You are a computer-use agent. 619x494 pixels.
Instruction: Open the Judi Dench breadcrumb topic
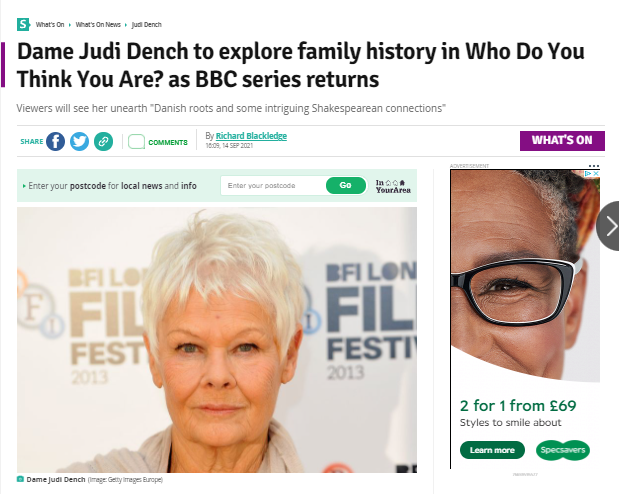pos(146,24)
